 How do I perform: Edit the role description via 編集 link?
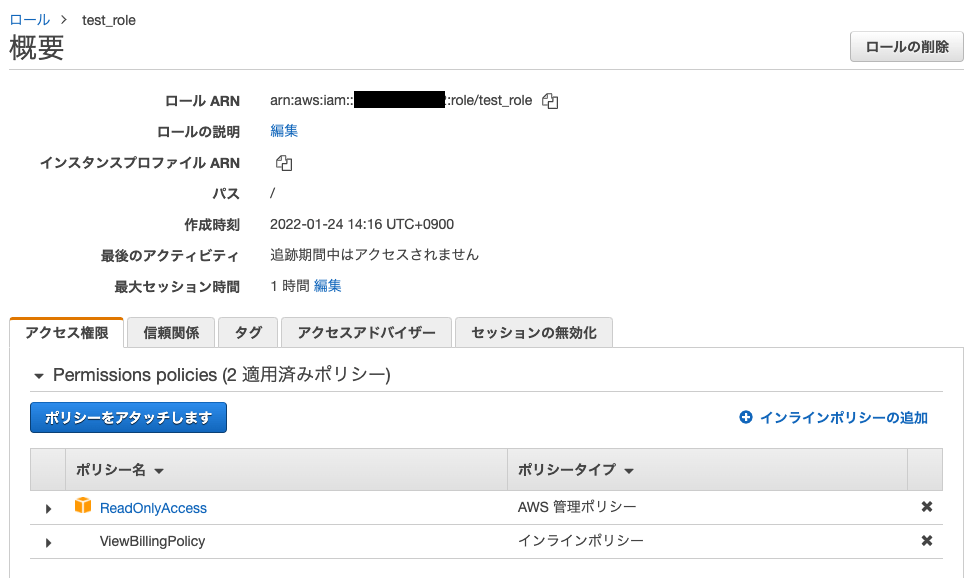[x=284, y=131]
